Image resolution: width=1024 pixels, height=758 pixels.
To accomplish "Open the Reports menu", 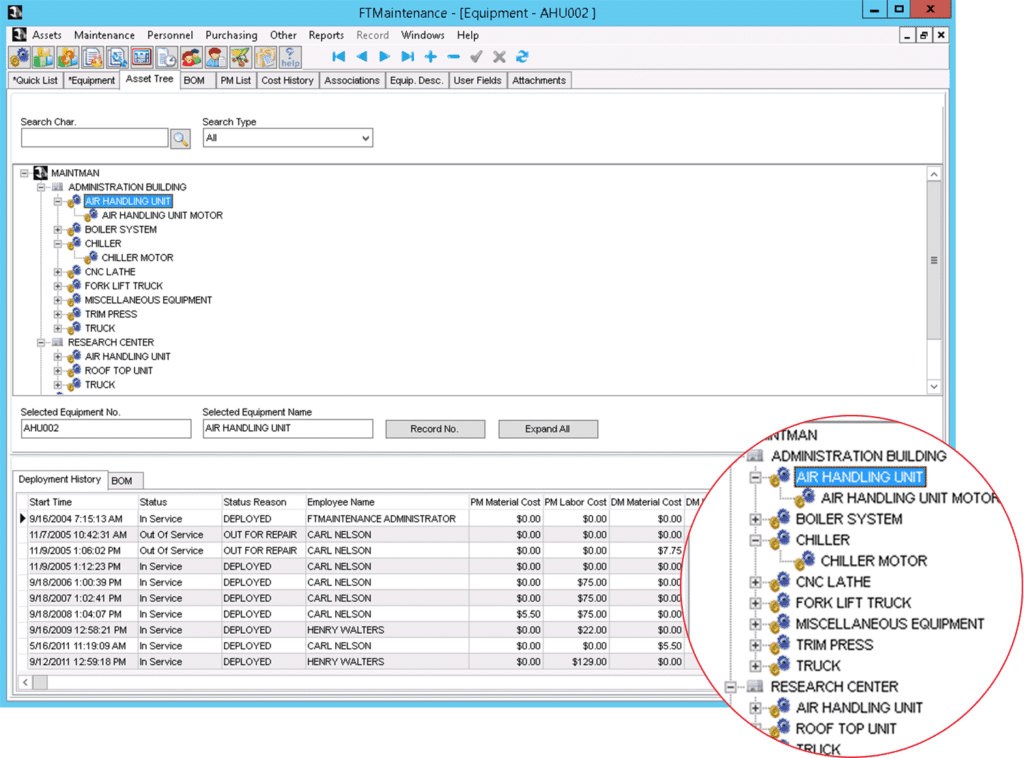I will [x=326, y=35].
